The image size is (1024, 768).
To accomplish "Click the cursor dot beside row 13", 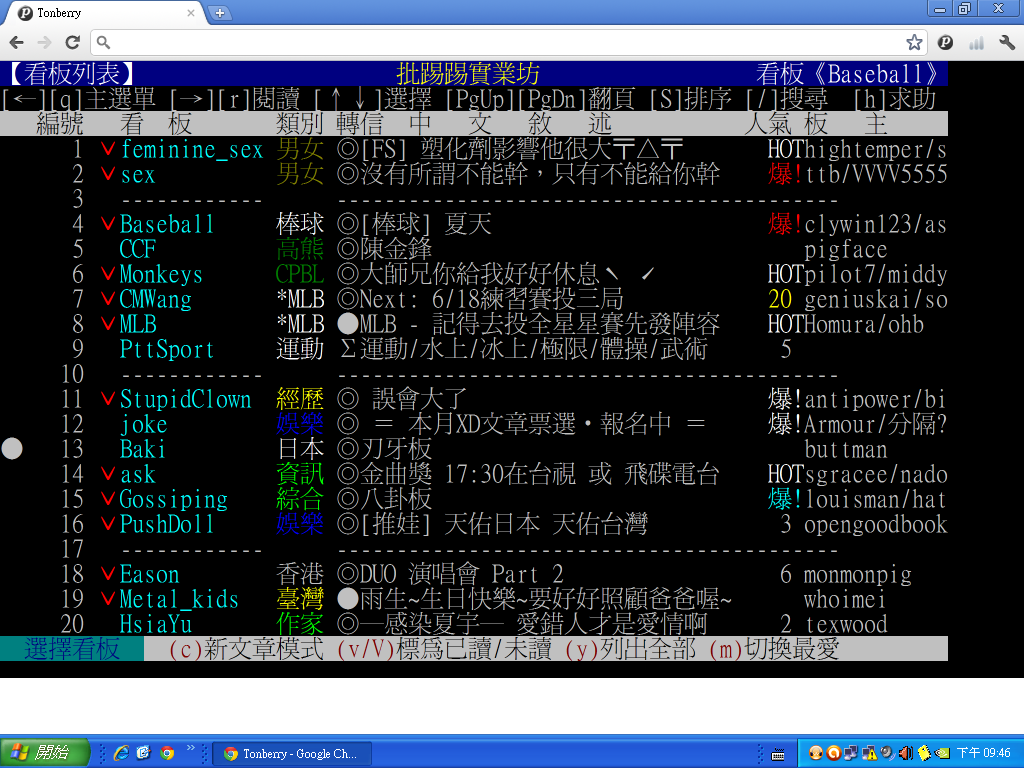I will [x=12, y=449].
